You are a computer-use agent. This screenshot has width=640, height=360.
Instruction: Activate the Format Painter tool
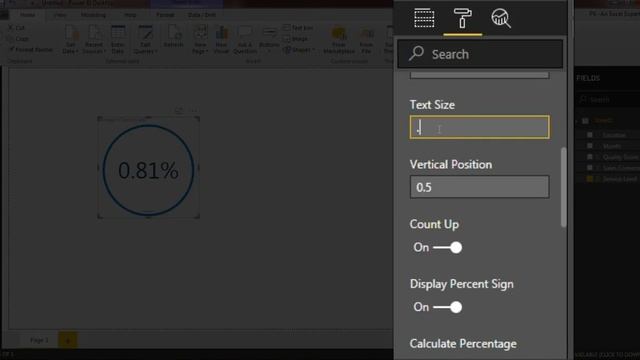(31, 49)
